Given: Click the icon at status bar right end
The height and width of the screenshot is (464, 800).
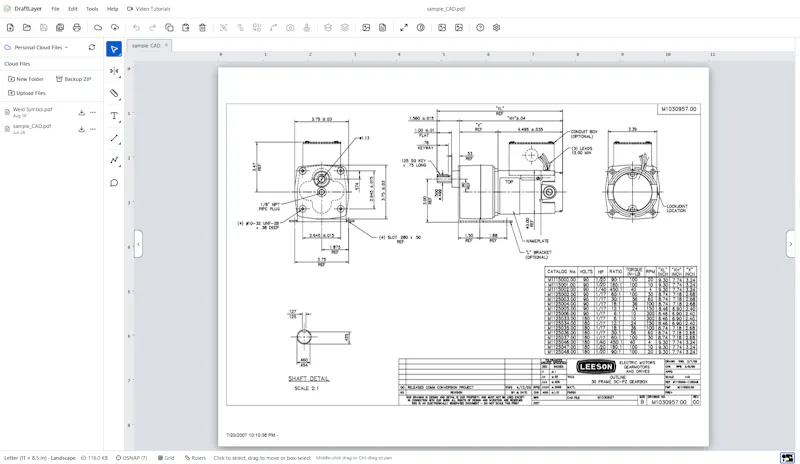Looking at the screenshot, I should click(787, 458).
